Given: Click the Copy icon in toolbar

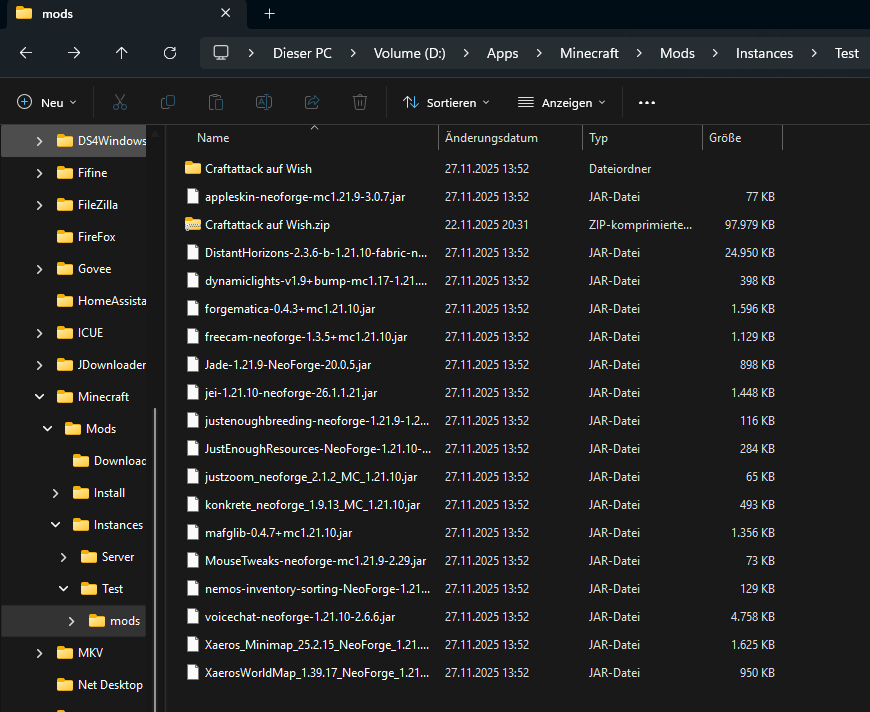Looking at the screenshot, I should 168,102.
